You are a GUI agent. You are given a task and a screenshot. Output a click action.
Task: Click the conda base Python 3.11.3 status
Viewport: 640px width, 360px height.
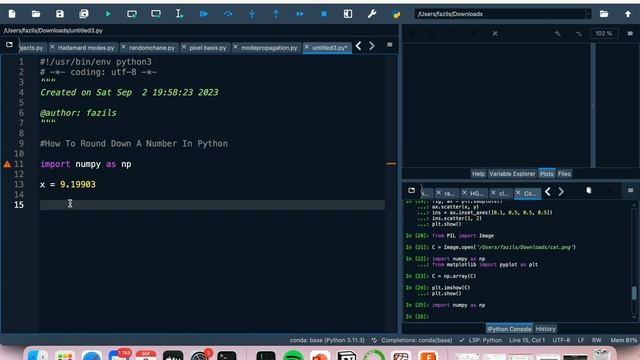point(327,340)
